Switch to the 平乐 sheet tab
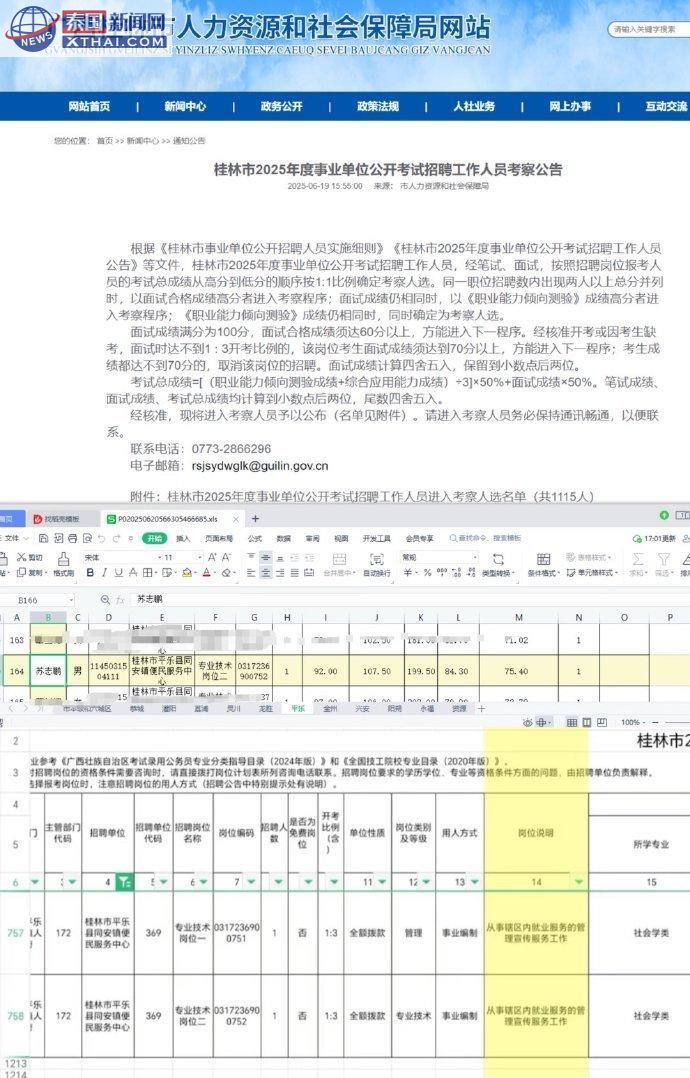This screenshot has height=1078, width=690. point(298,707)
